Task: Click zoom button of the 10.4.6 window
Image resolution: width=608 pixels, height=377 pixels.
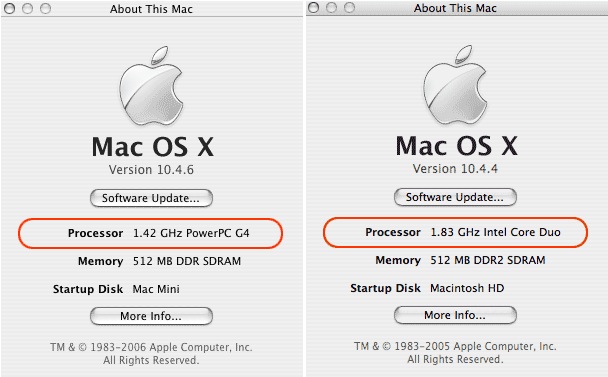Action: pos(45,9)
